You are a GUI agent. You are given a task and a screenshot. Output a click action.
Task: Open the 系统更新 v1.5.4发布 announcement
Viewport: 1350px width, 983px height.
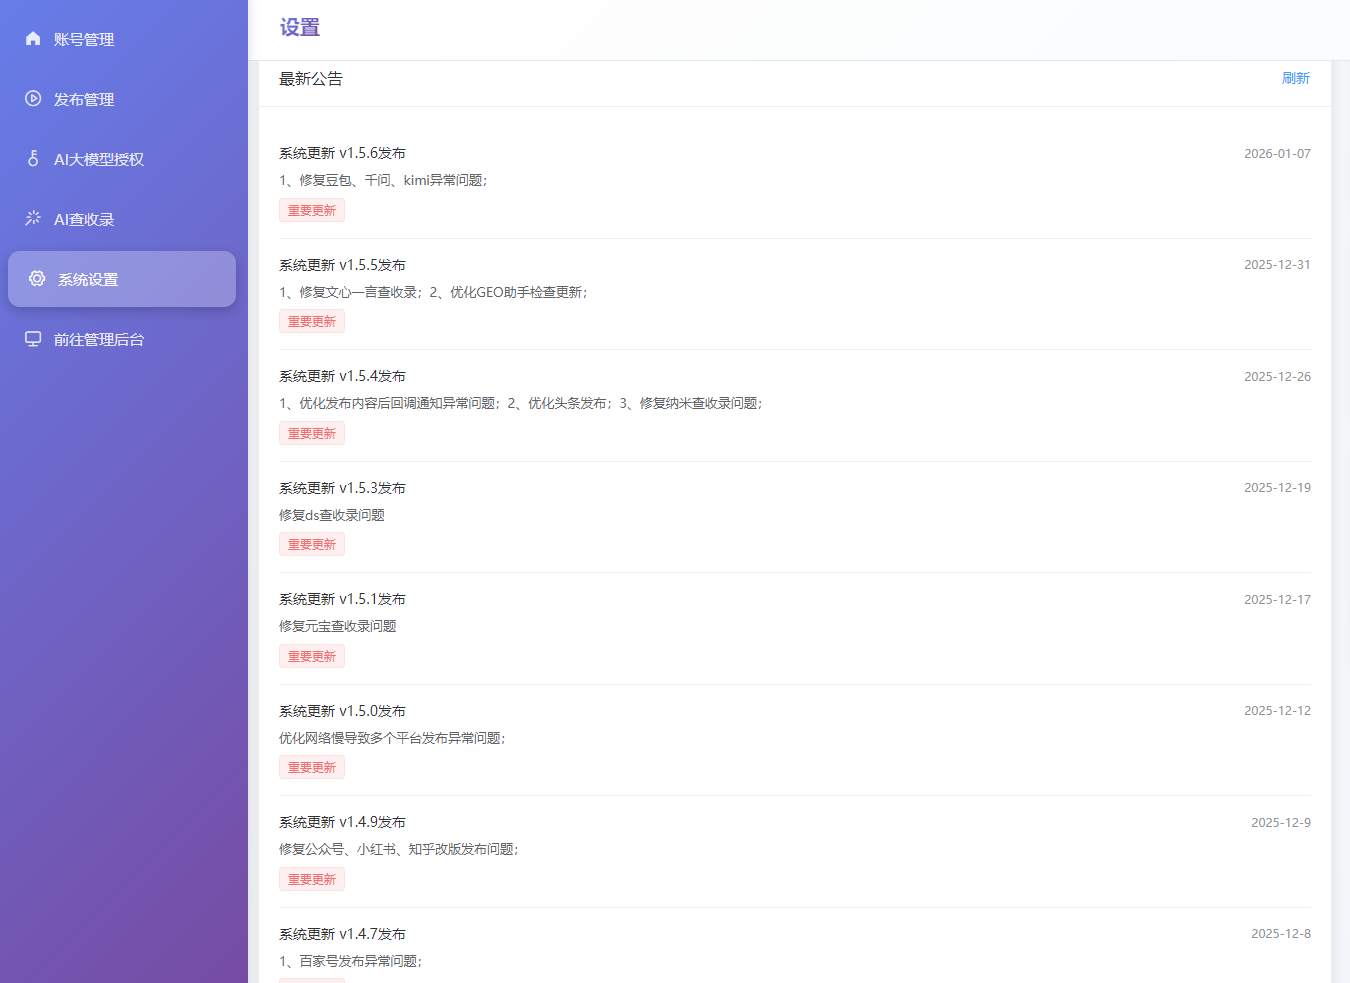(342, 375)
